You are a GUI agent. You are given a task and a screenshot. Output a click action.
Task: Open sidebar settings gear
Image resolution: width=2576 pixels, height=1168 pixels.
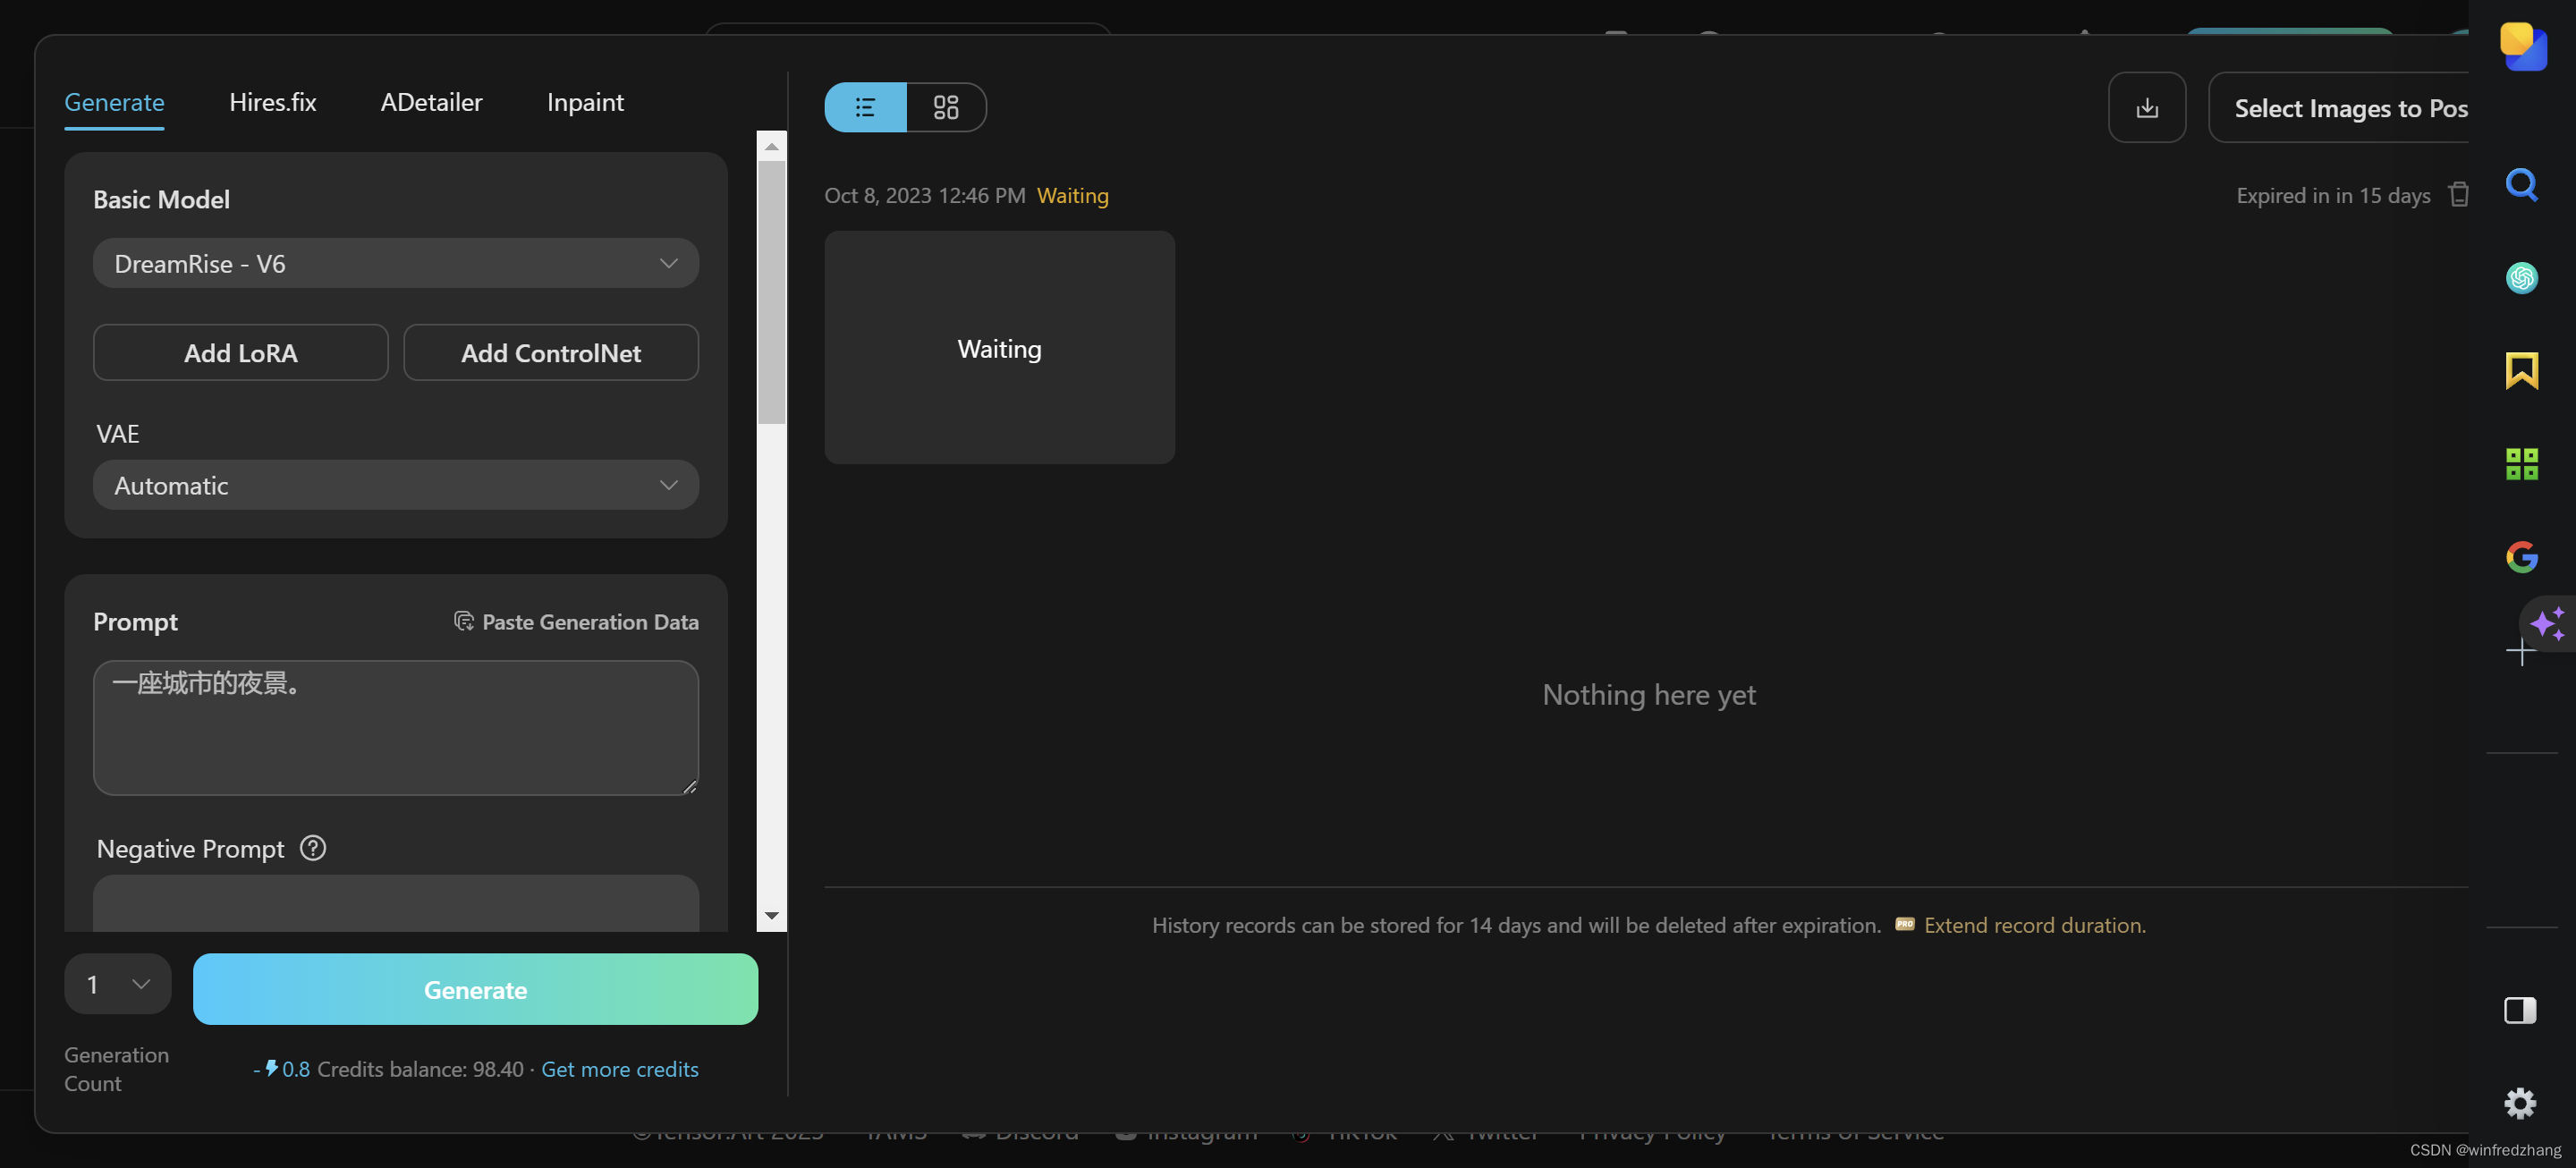(x=2519, y=1103)
